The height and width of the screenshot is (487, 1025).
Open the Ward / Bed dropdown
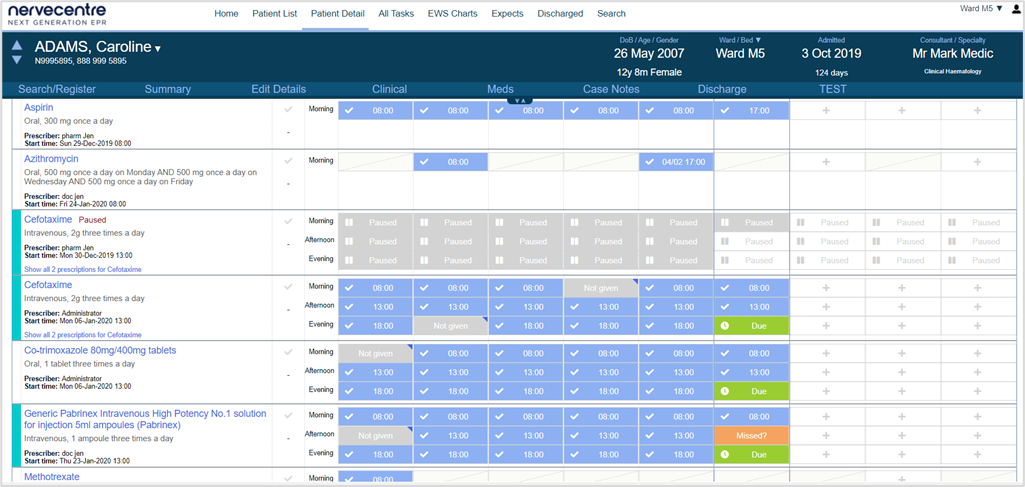pyautogui.click(x=740, y=41)
